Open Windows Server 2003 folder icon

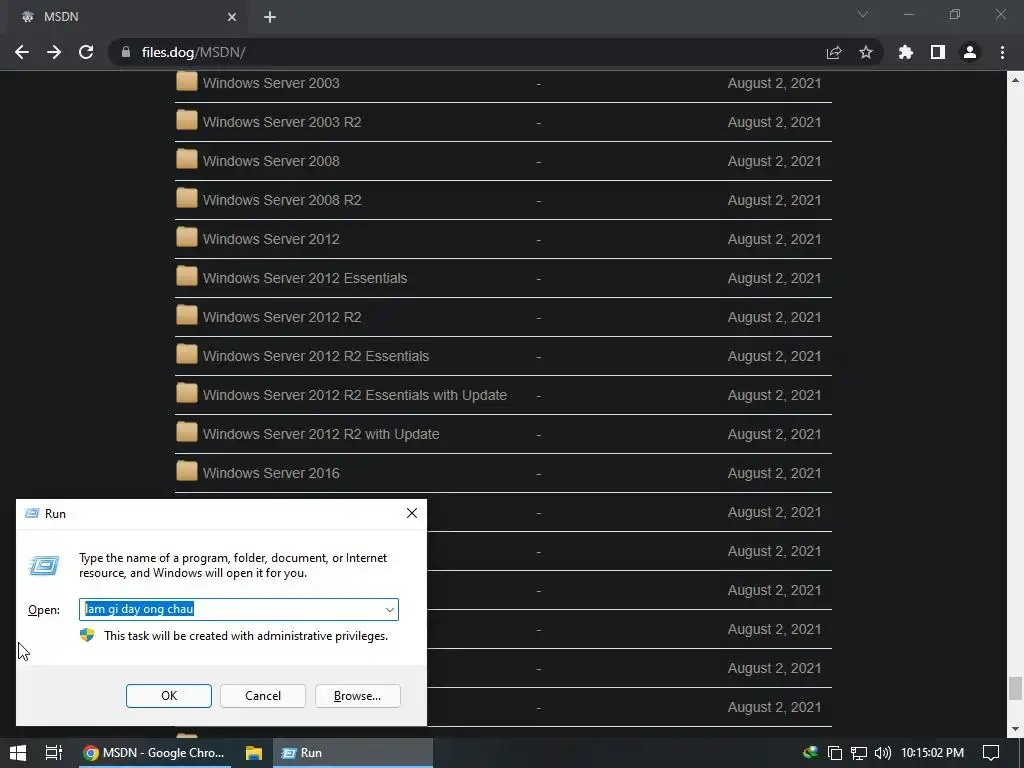click(x=187, y=82)
